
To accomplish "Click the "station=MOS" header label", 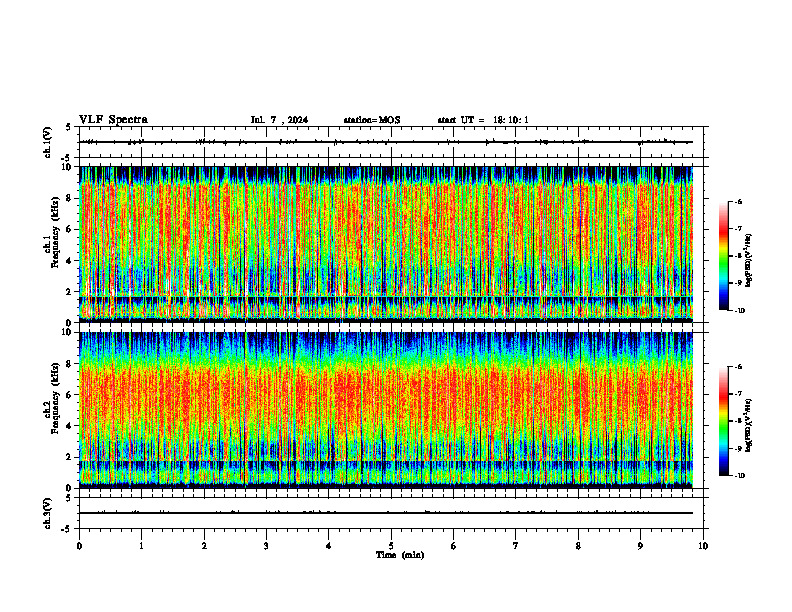I will (372, 120).
